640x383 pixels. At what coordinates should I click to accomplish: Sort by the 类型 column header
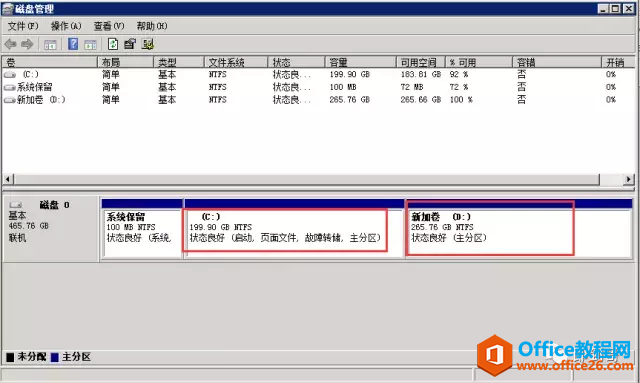179,62
